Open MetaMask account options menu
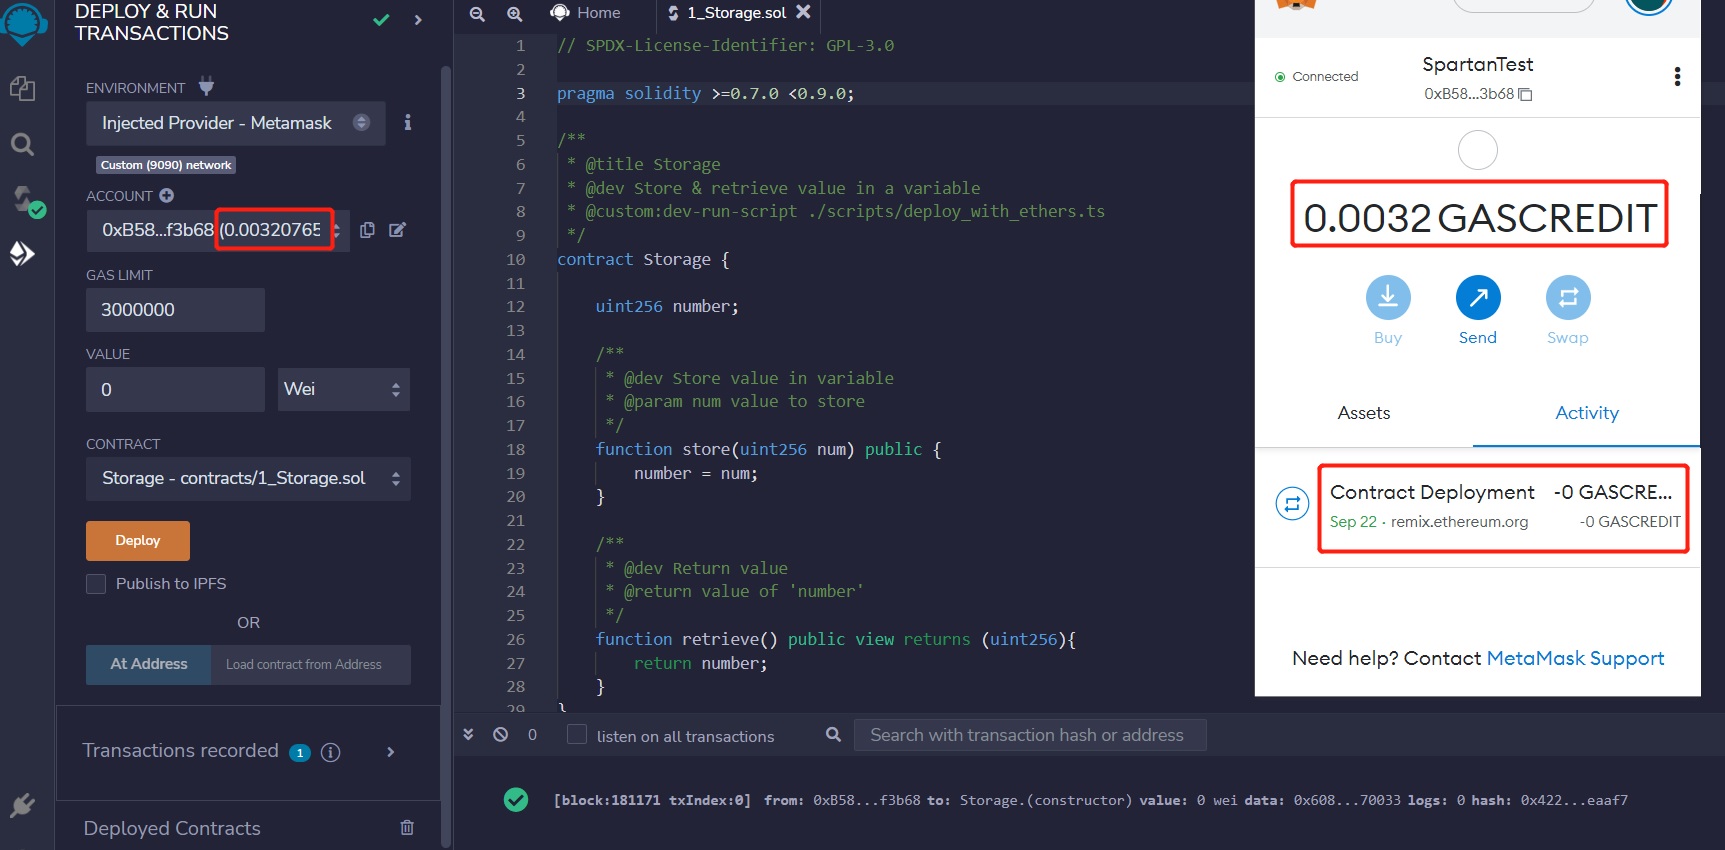 [x=1676, y=77]
